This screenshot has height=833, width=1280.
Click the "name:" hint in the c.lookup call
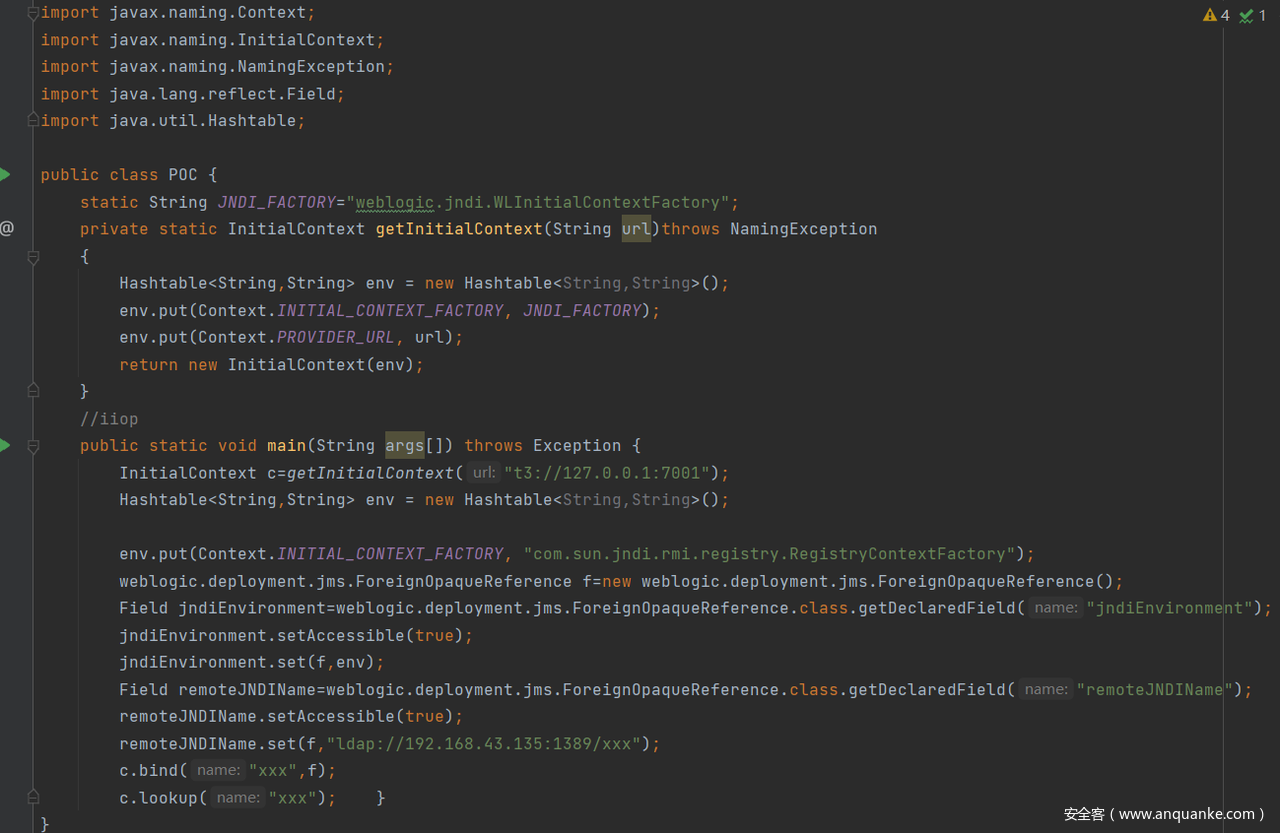click(238, 797)
